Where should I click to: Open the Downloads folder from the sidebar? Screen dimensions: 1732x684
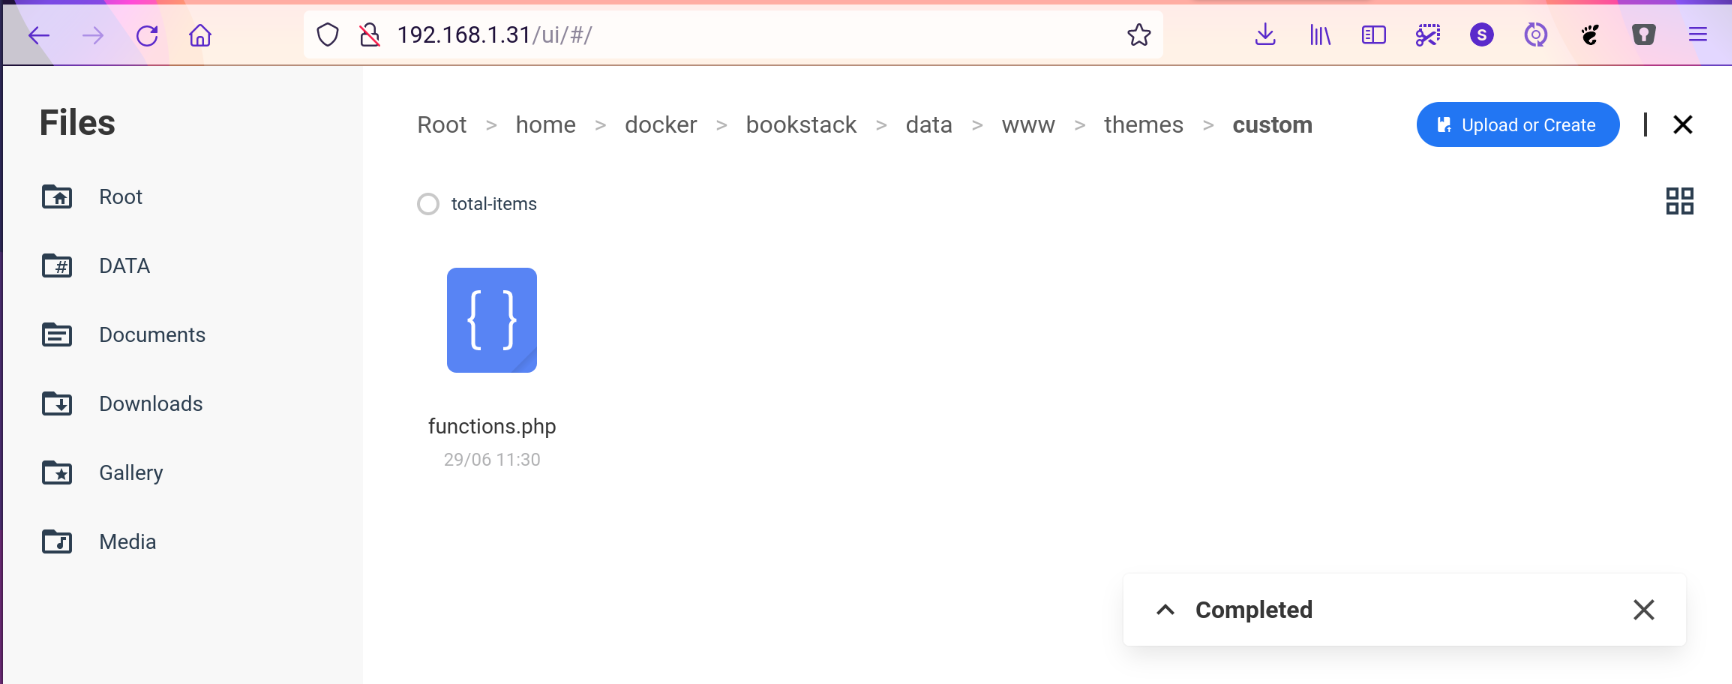[150, 403]
